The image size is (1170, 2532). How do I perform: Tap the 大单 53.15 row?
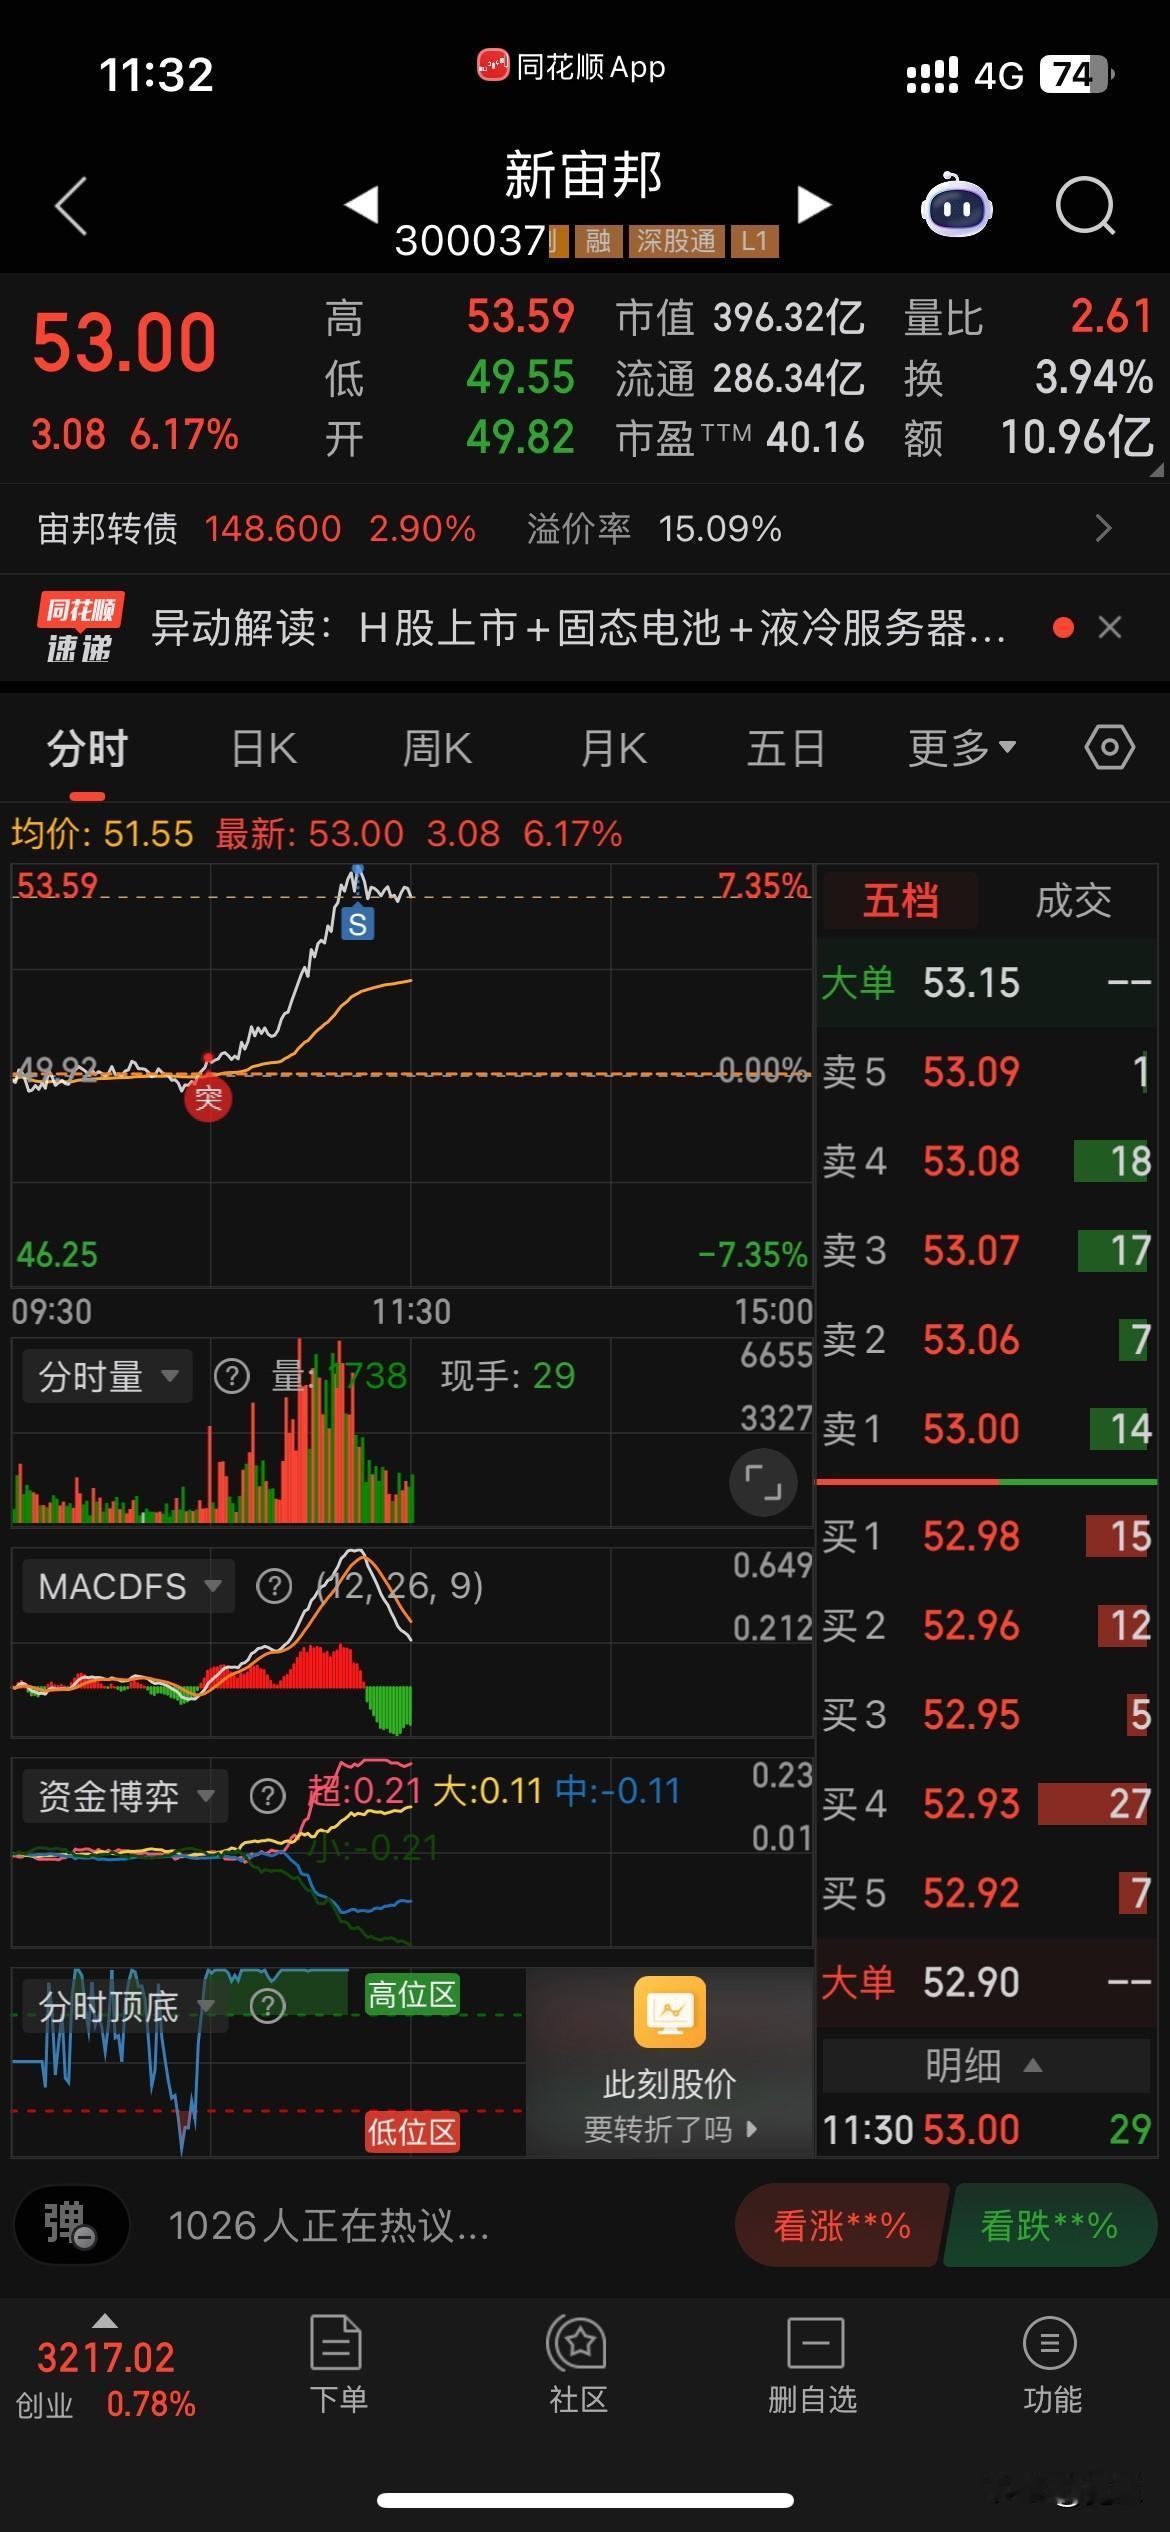point(987,982)
